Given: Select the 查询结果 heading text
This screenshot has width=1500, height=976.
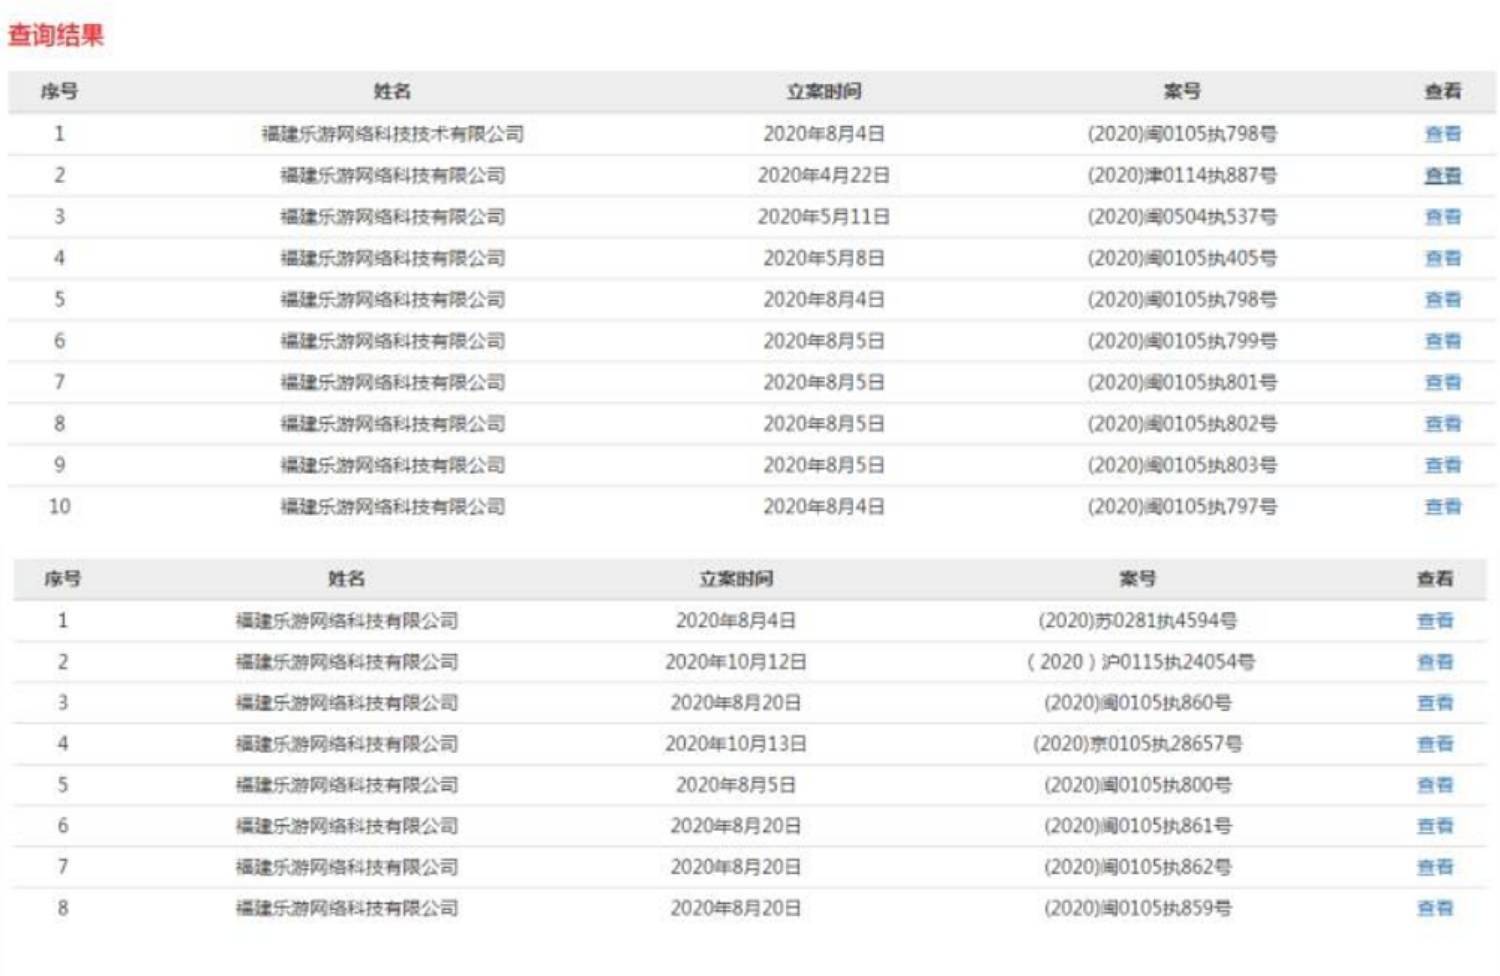Looking at the screenshot, I should tap(56, 35).
